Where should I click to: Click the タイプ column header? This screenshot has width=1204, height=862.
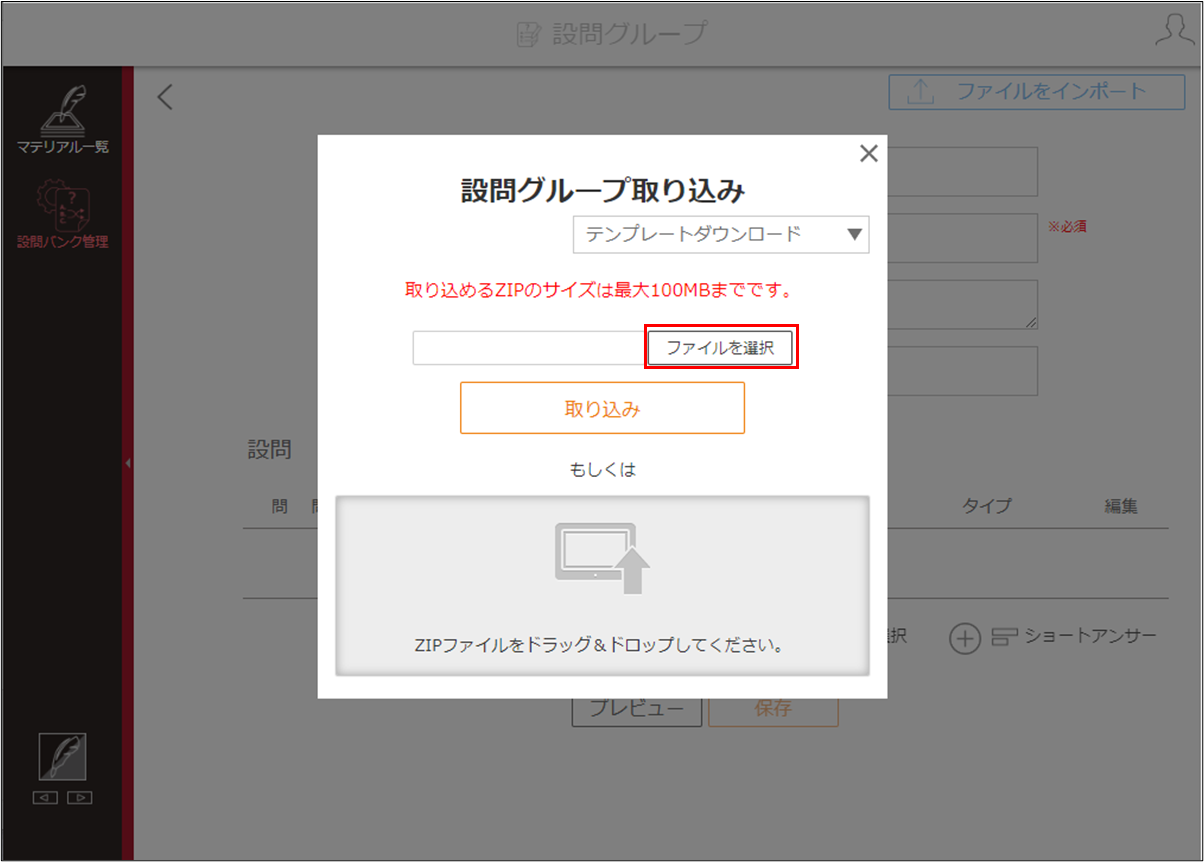[986, 506]
